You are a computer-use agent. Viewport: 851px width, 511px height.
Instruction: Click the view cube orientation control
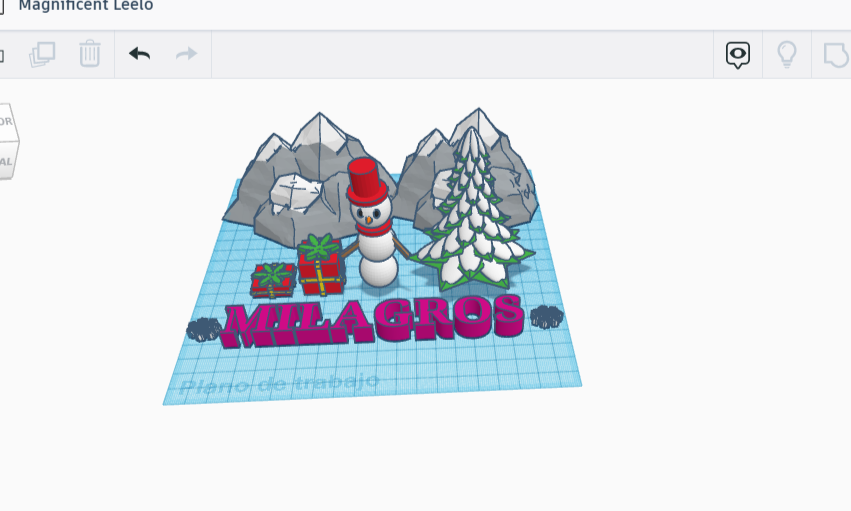click(8, 141)
